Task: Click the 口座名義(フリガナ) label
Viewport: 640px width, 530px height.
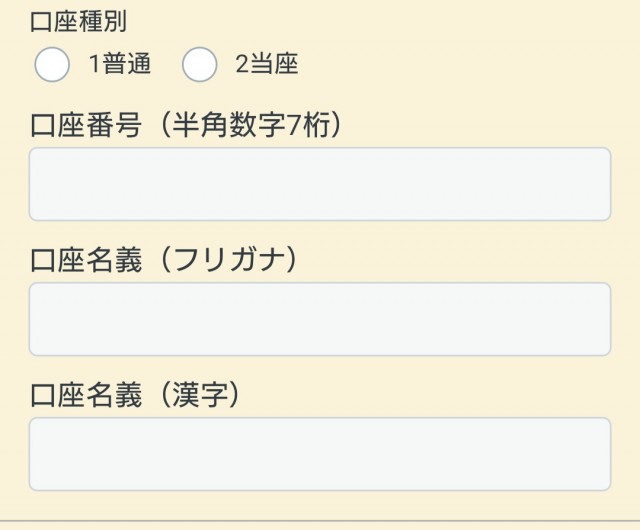Action: coord(166,260)
